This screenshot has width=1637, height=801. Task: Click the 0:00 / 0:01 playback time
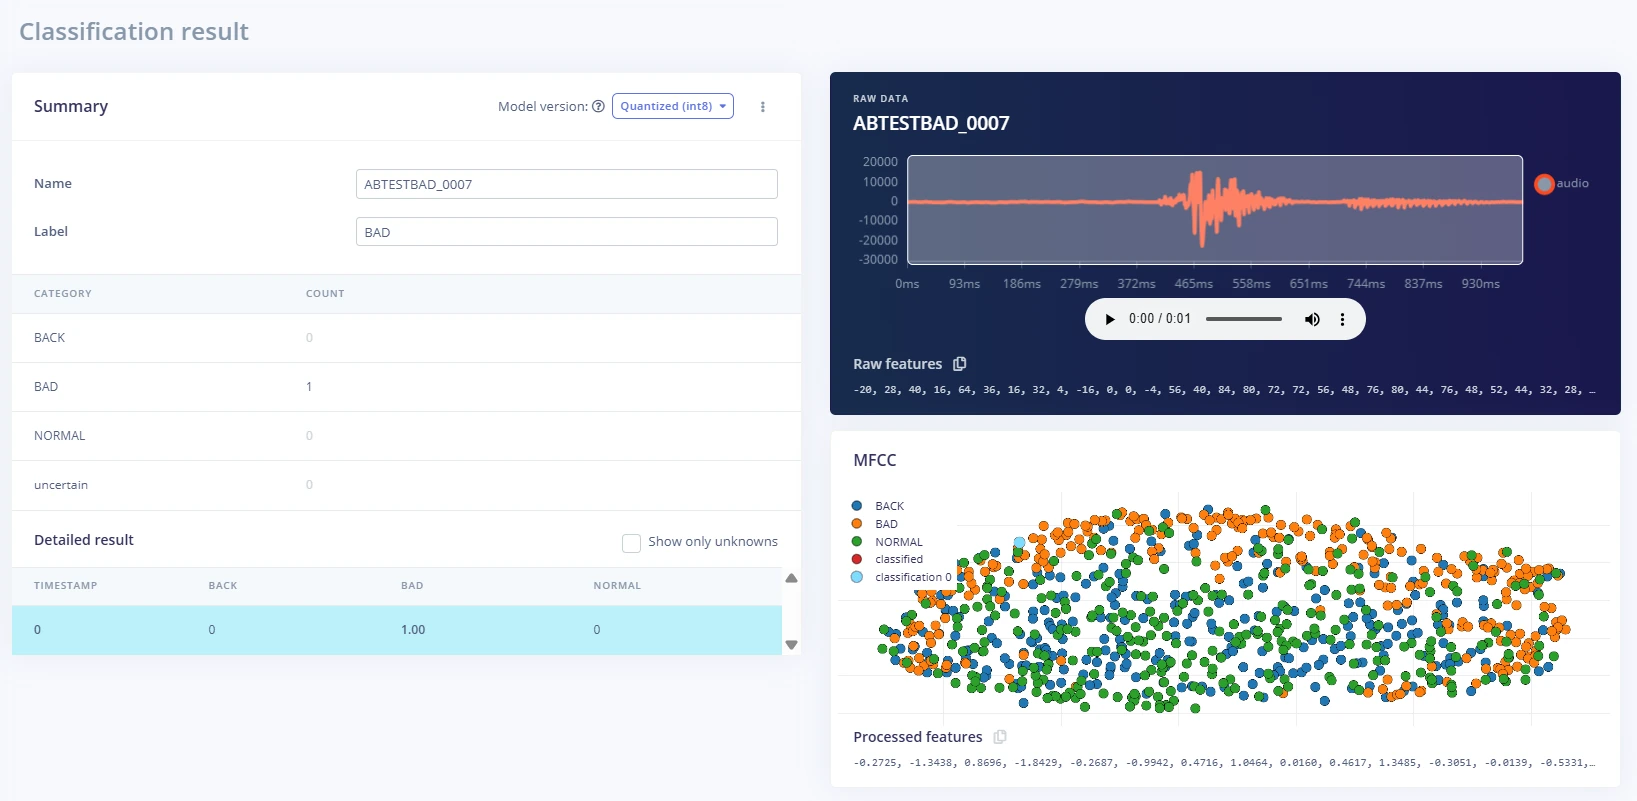[x=1160, y=319]
